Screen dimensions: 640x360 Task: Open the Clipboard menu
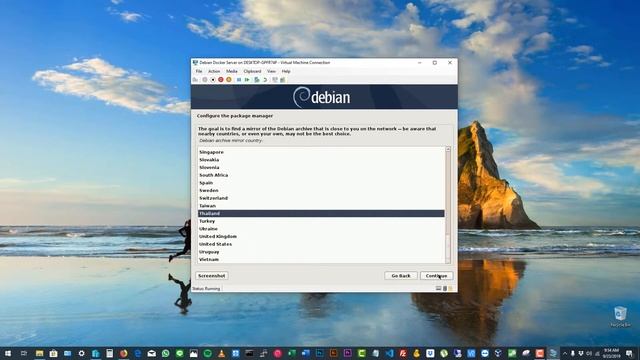click(252, 71)
